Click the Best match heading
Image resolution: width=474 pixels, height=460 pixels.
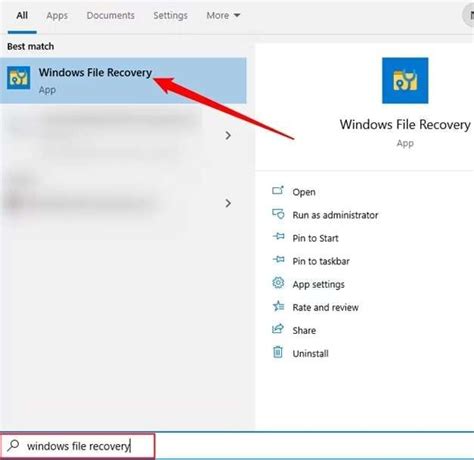point(30,46)
